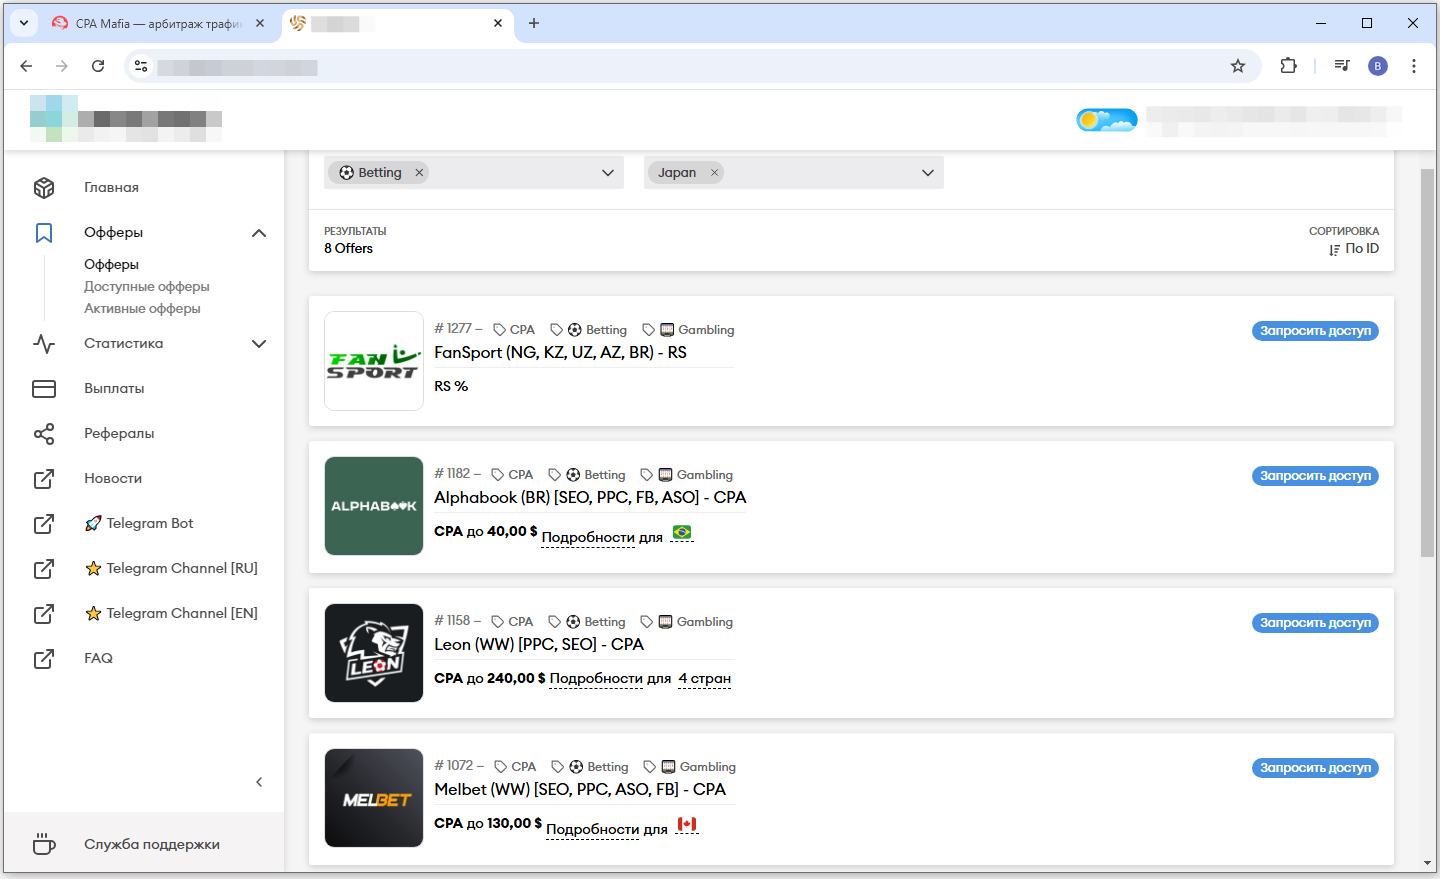Screen dimensions: 1440x879
Task: Switch to CPA Mafia browser tab
Action: pyautogui.click(x=160, y=23)
